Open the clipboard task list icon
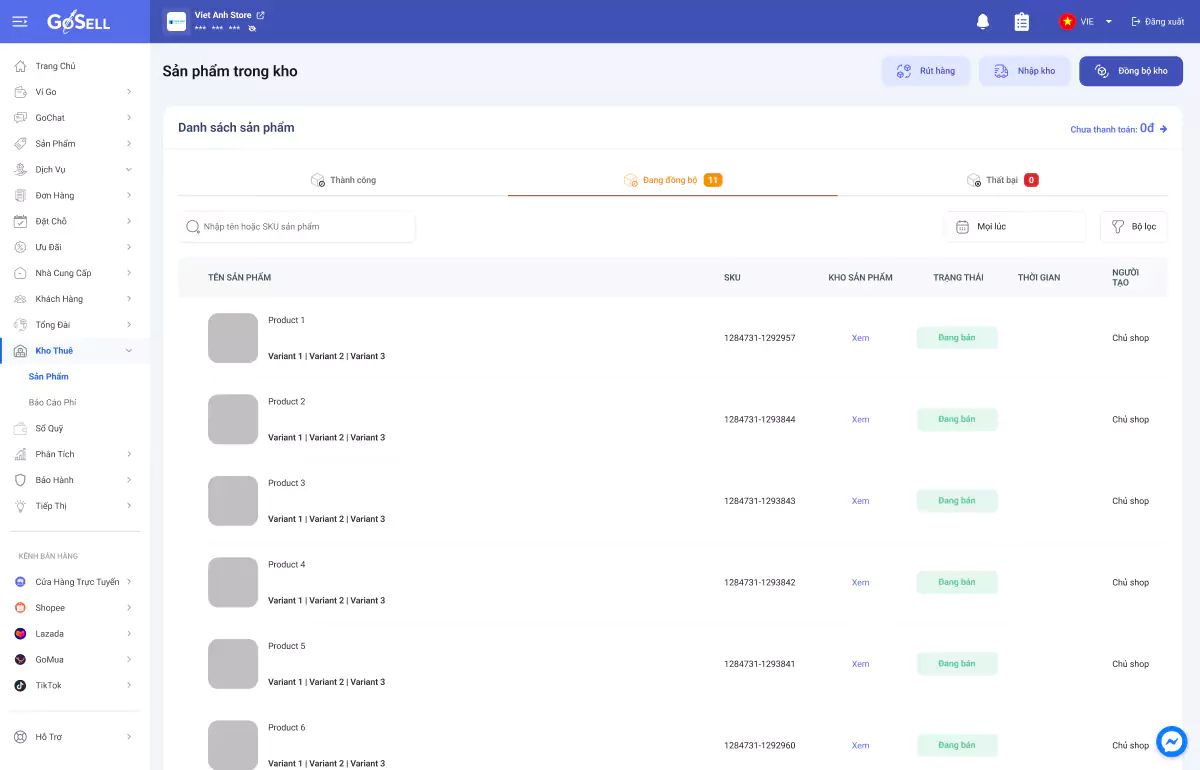Image resolution: width=1200 pixels, height=770 pixels. [x=1021, y=22]
